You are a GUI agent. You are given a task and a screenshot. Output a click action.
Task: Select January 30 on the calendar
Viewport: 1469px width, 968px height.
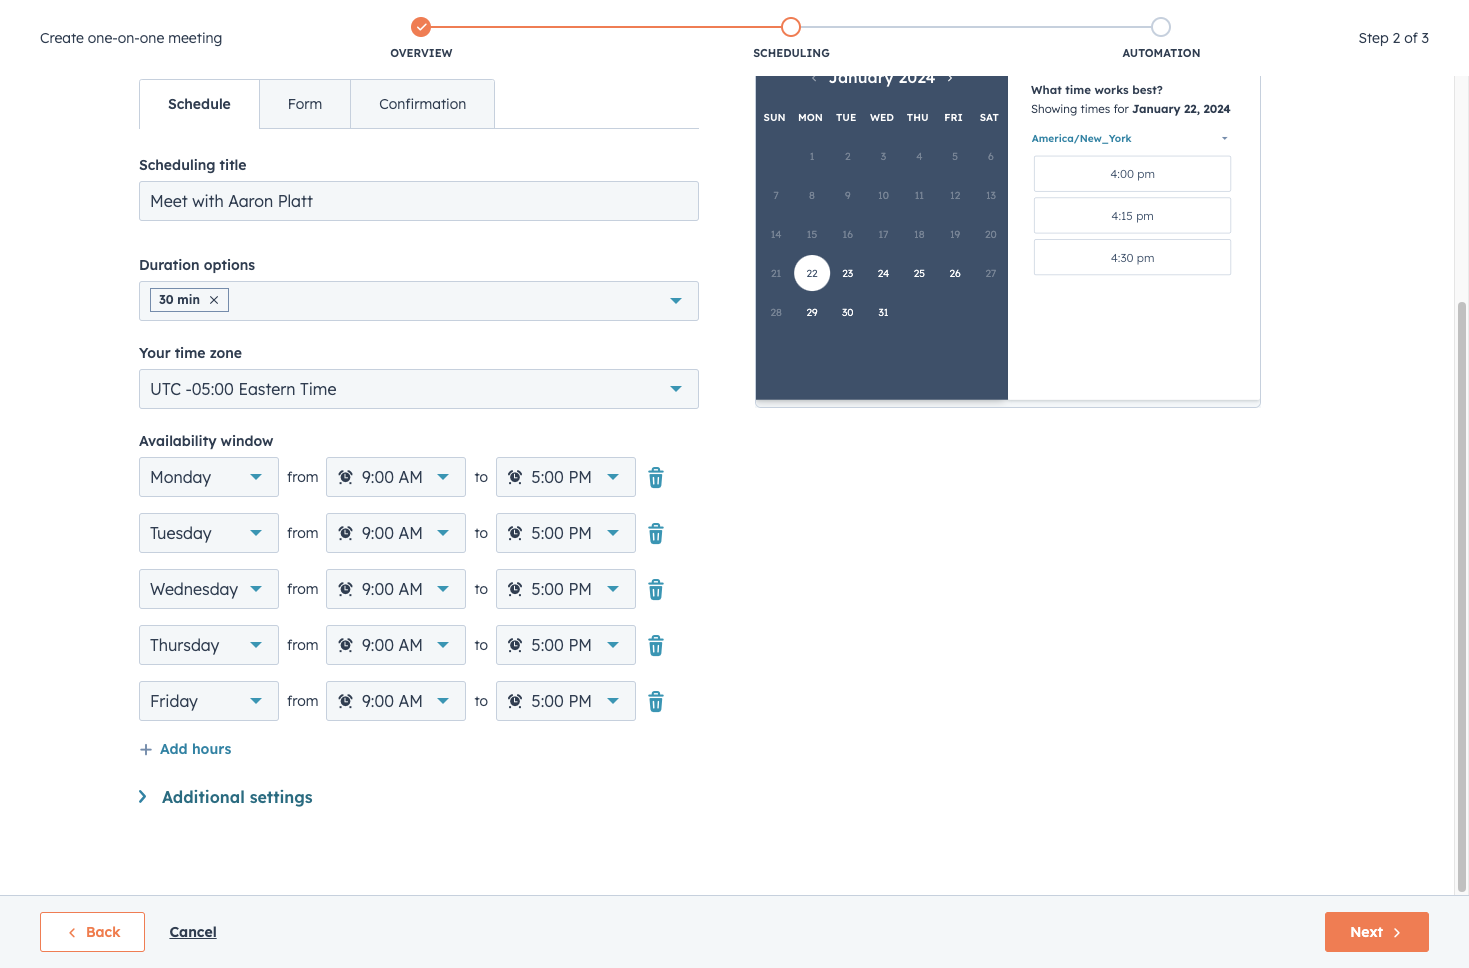click(847, 312)
